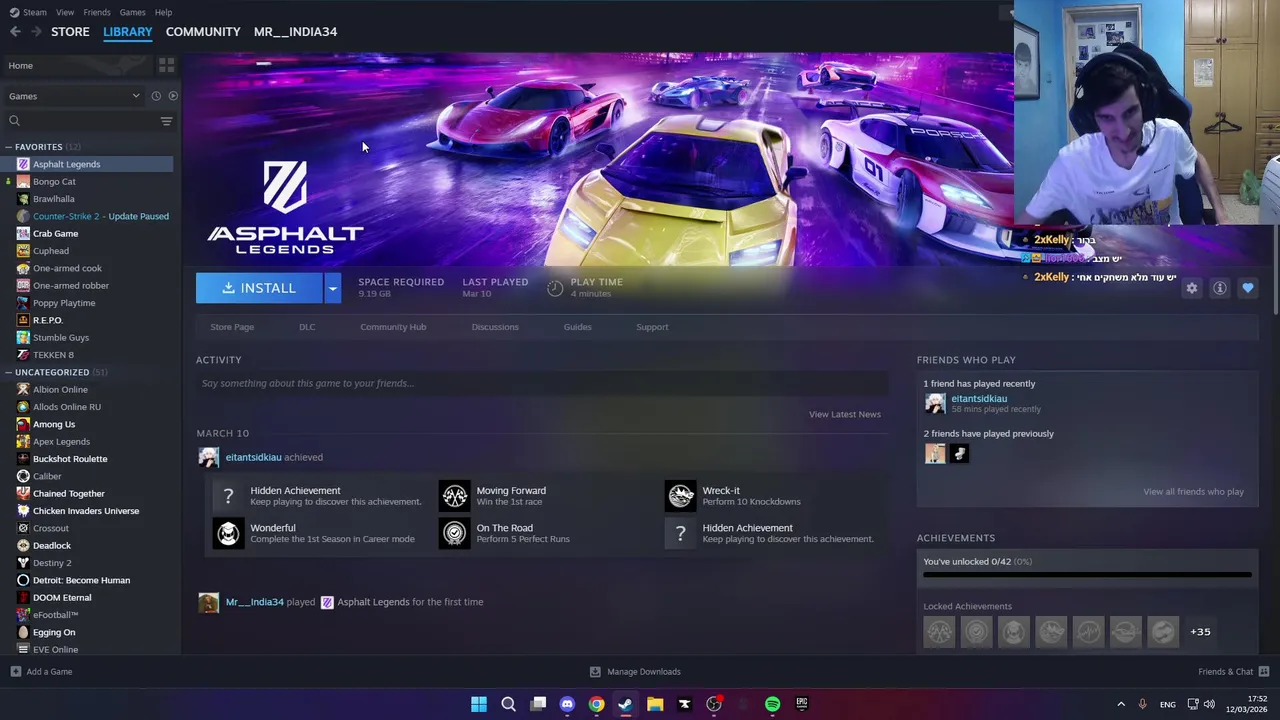Open the Guides link
Screen dimensions: 1280x720
pyautogui.click(x=577, y=327)
